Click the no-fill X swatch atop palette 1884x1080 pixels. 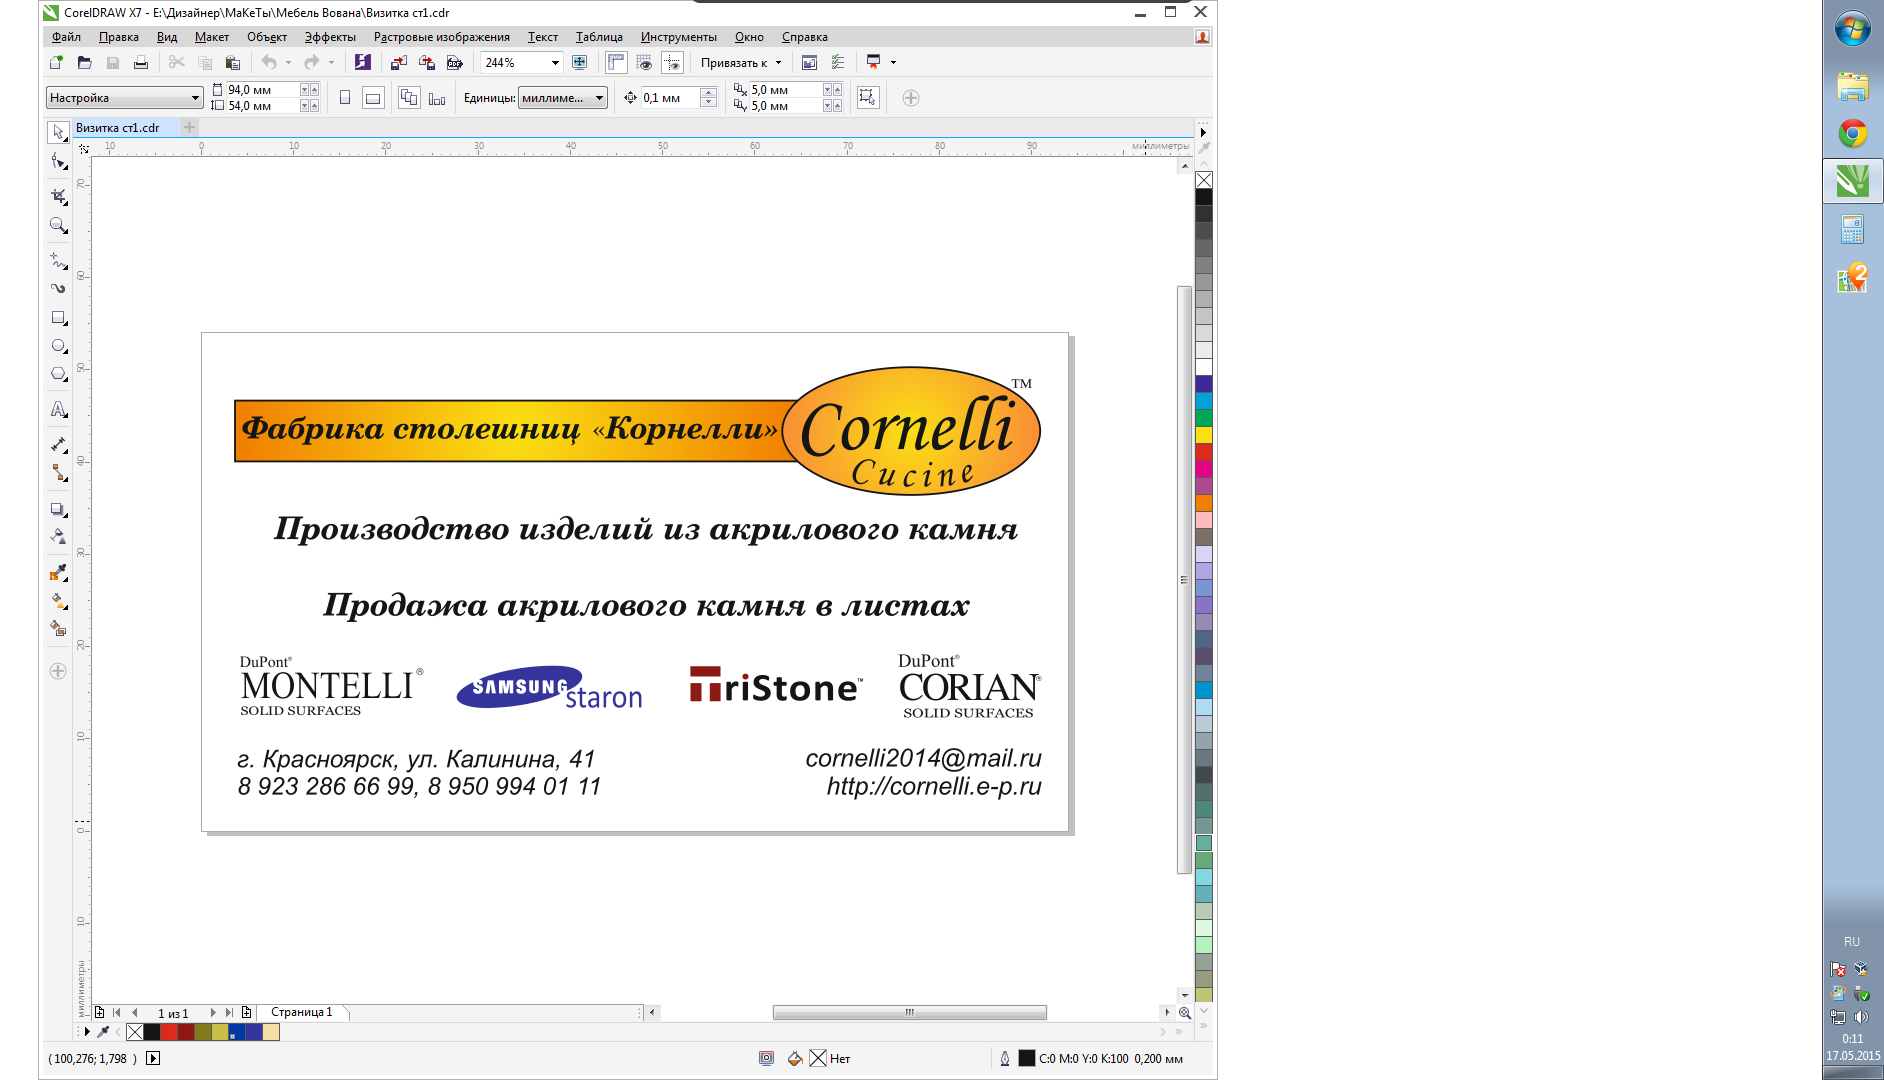(1204, 180)
